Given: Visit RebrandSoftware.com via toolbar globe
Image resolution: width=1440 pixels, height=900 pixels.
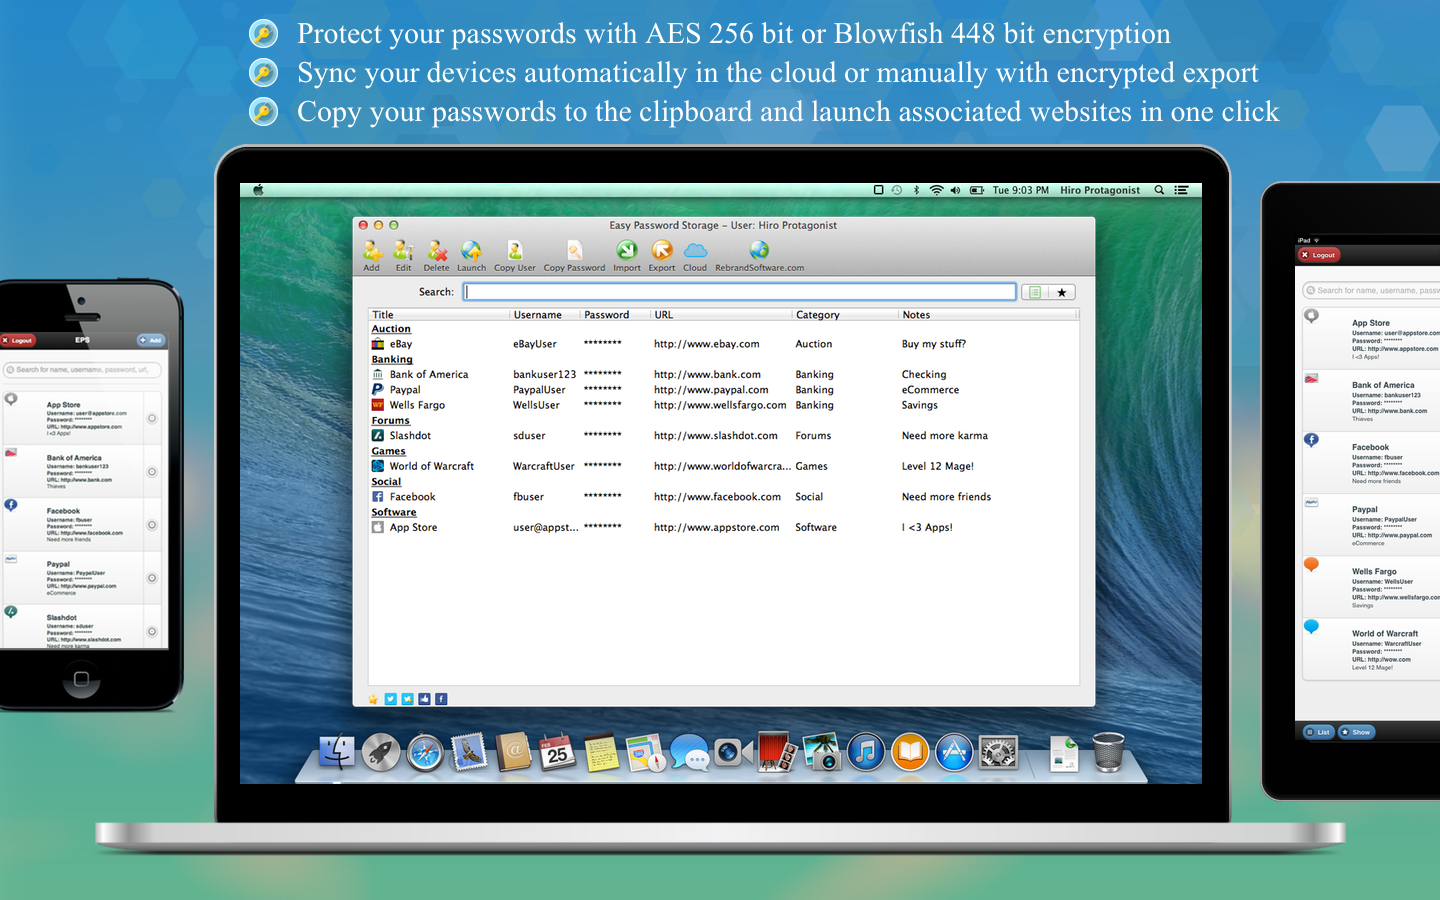Looking at the screenshot, I should click(758, 254).
